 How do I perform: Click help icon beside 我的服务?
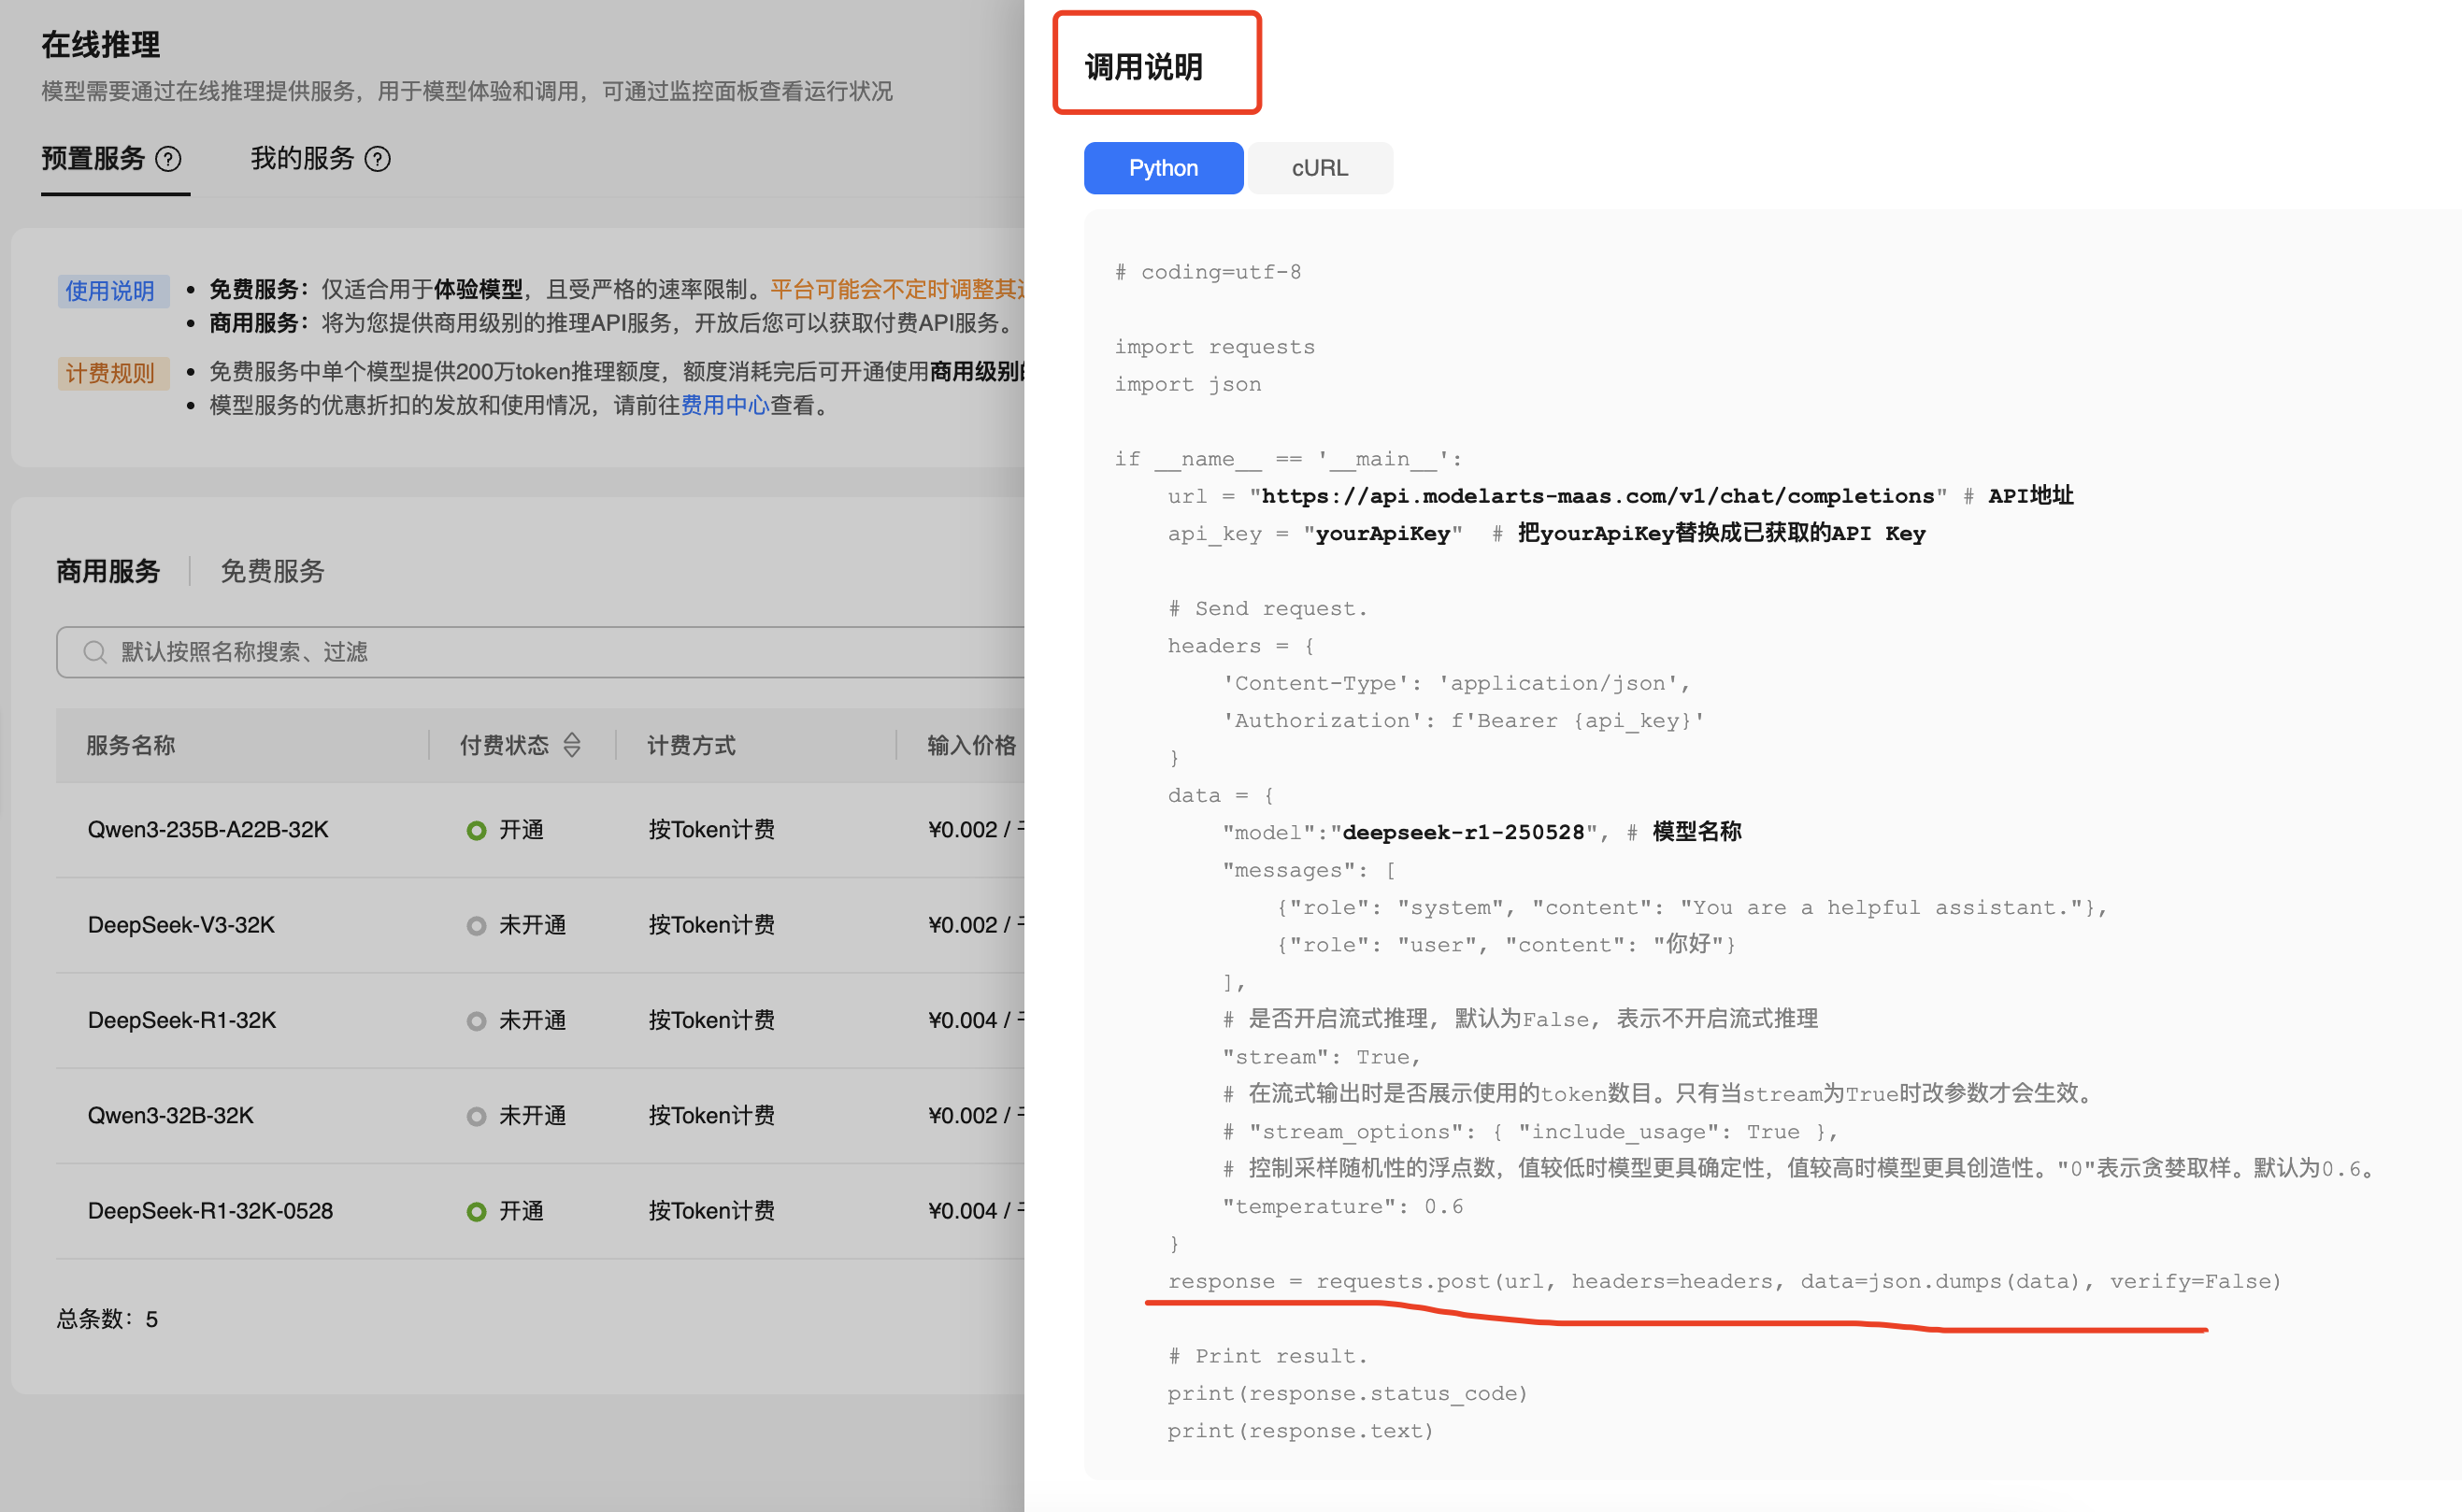pos(377,159)
